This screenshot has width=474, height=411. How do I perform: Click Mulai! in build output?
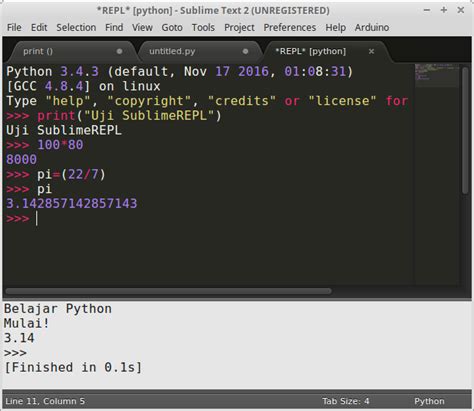[26, 323]
